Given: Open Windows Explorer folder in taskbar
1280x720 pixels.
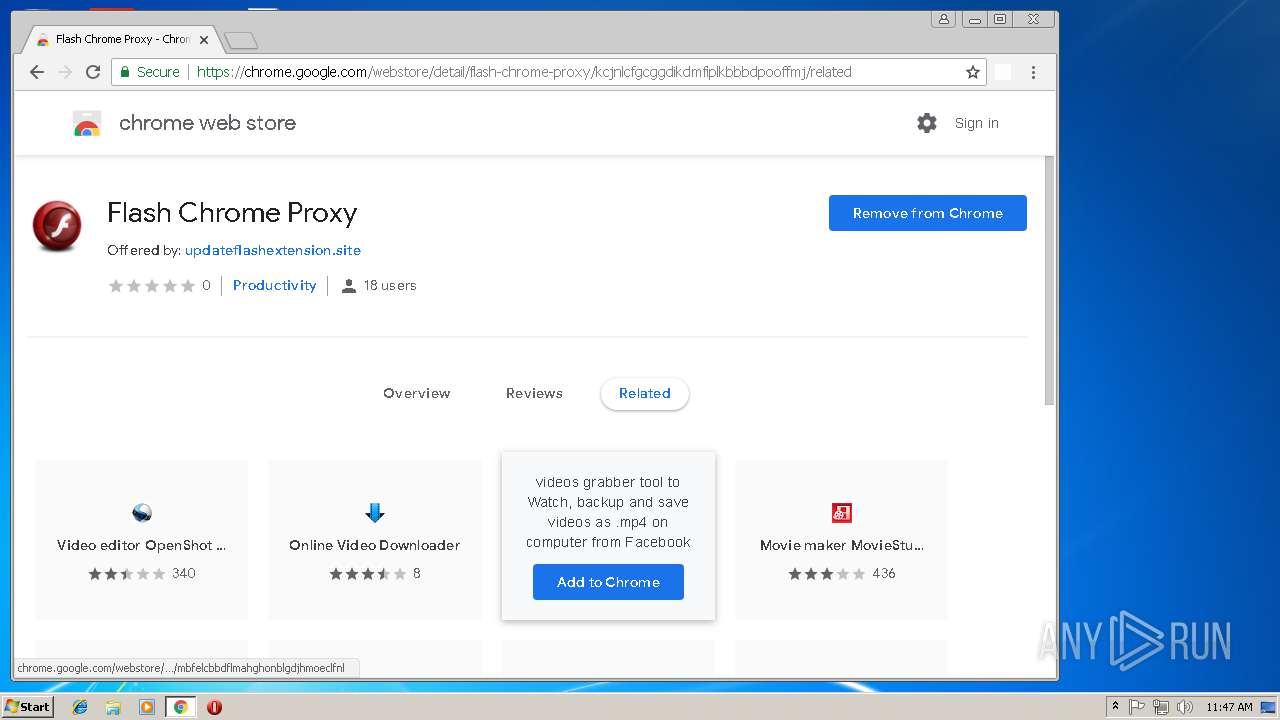Looking at the screenshot, I should coord(113,707).
